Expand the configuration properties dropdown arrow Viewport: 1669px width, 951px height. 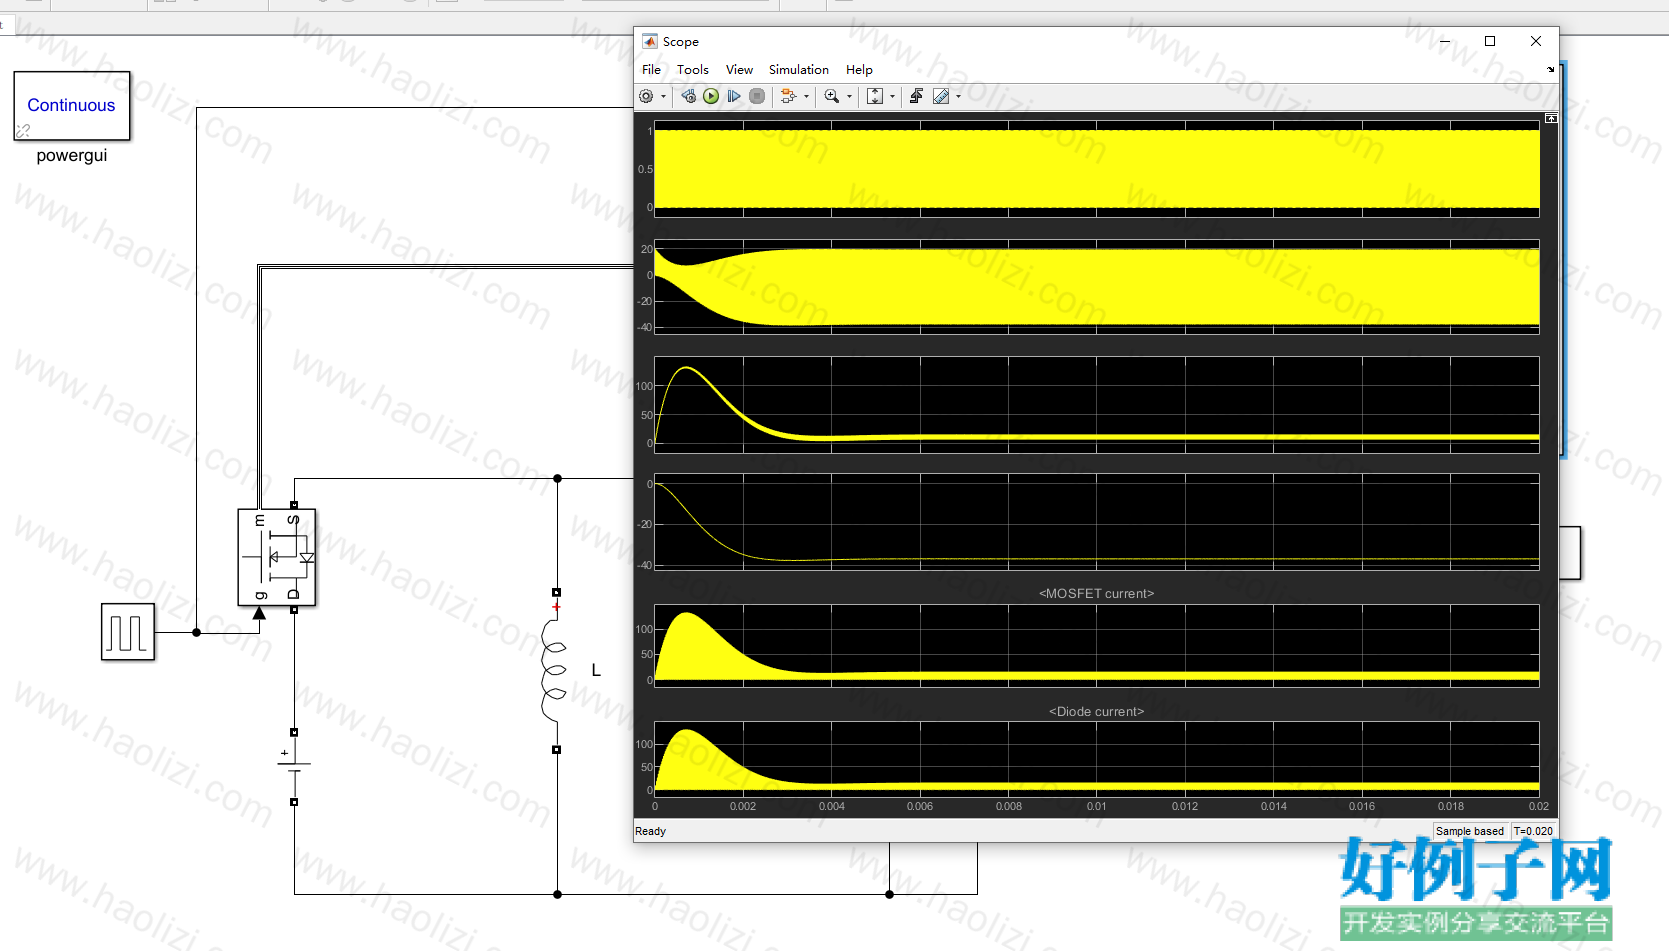coord(663,97)
